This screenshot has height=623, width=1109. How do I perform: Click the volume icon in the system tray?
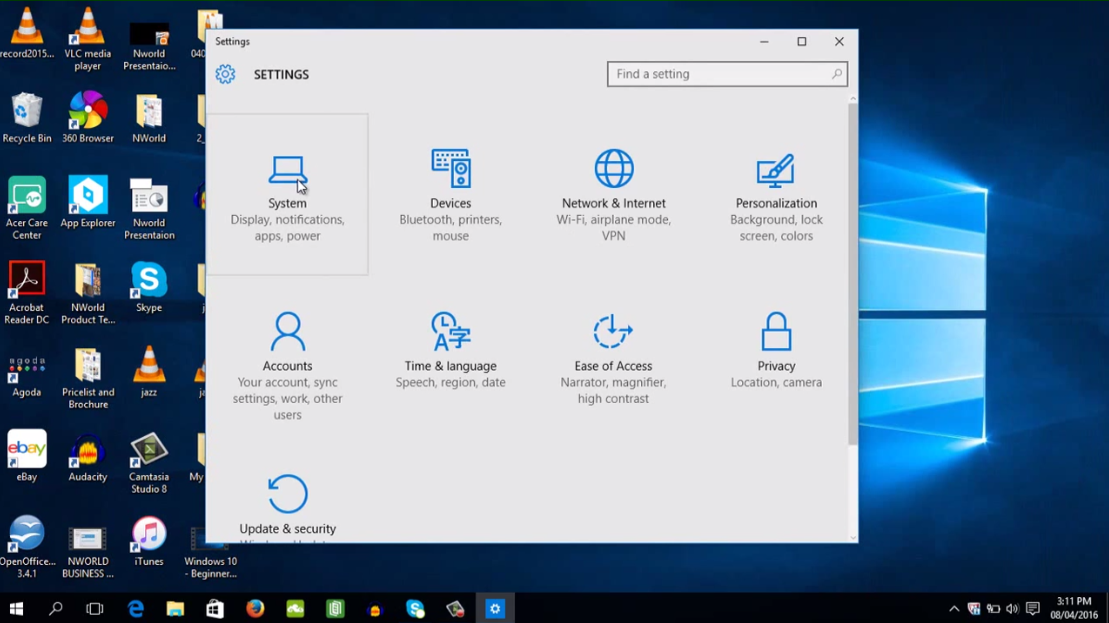click(1013, 608)
